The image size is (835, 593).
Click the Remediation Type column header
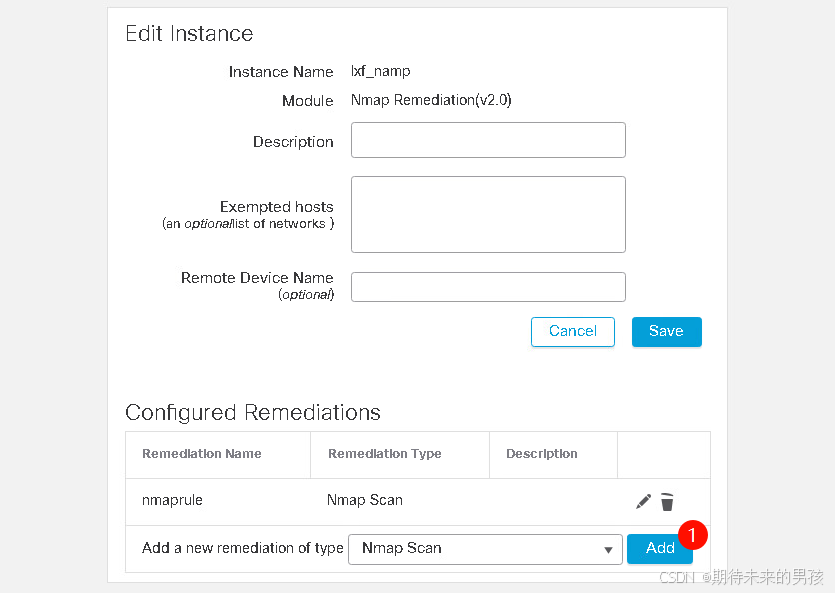[x=384, y=454]
